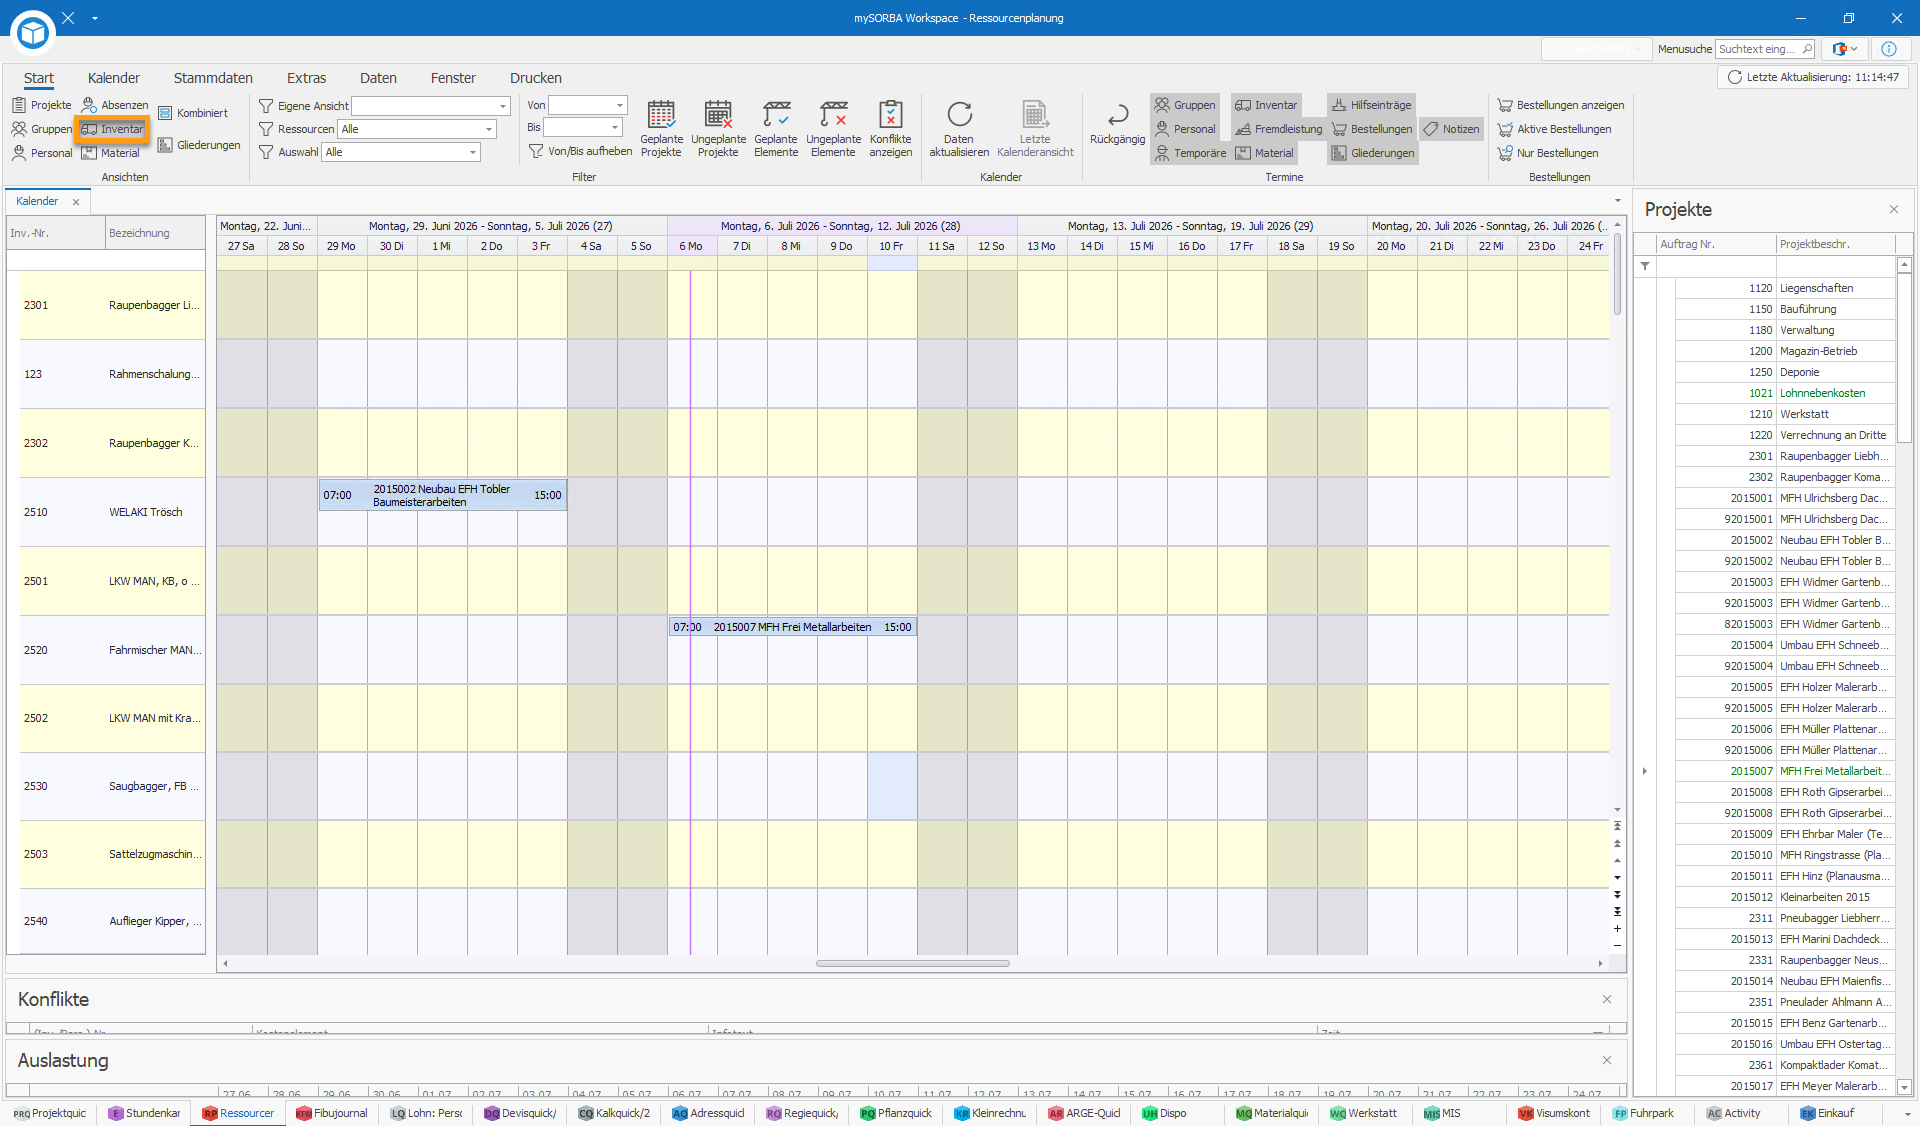The image size is (1920, 1126).
Task: Switch to the Gruppen view in Ansichten
Action: point(42,129)
